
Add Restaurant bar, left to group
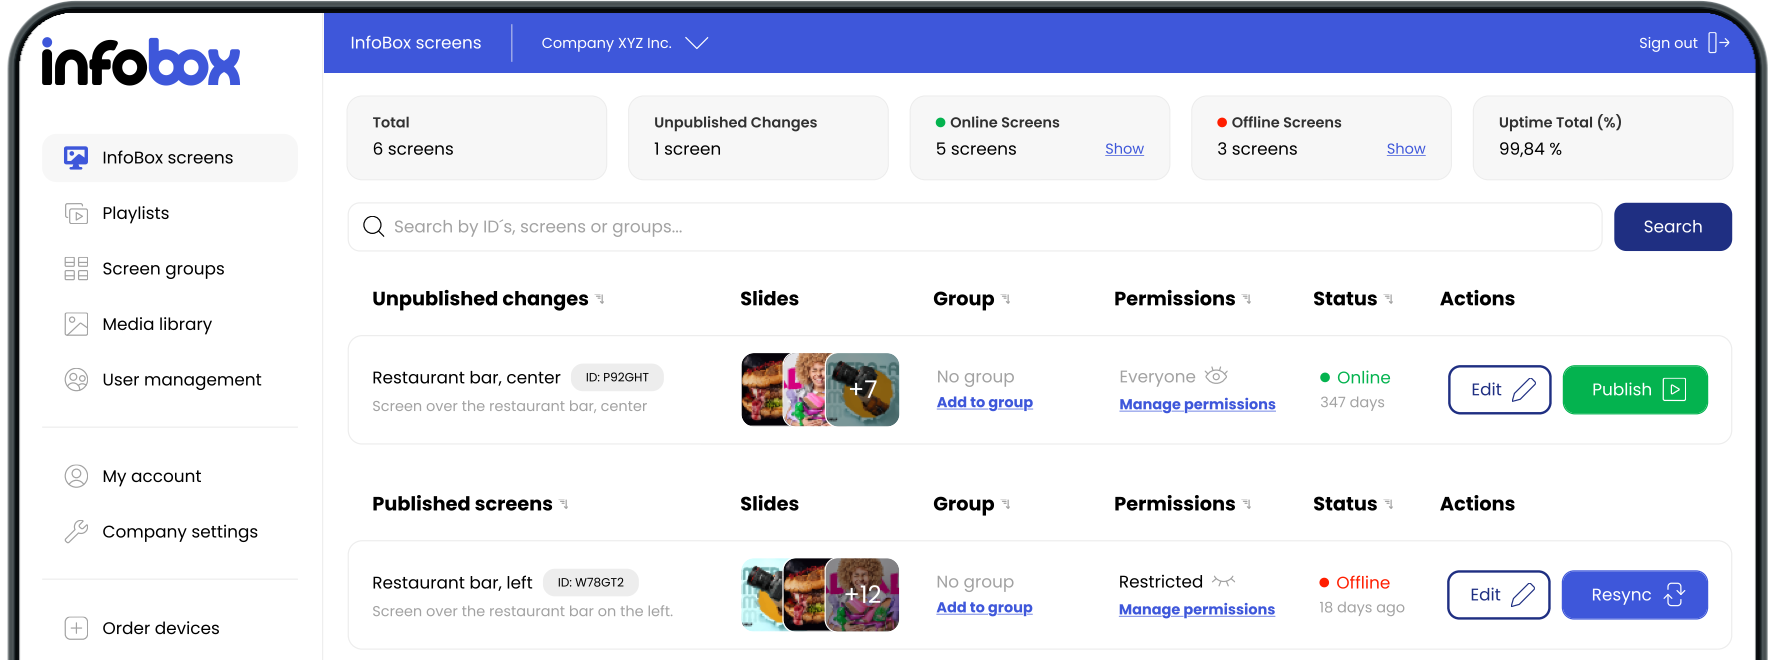point(985,607)
